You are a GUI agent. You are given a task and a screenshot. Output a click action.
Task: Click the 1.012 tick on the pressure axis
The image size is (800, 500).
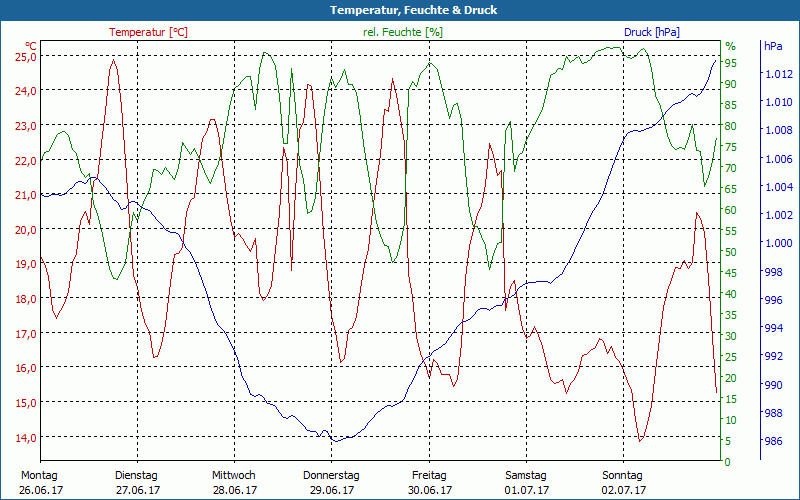(x=778, y=74)
